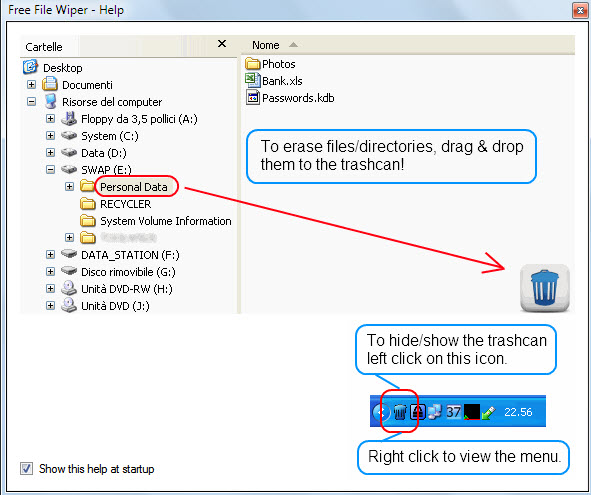Expand the Documenti tree node
This screenshot has height=495, width=591.
[31, 84]
